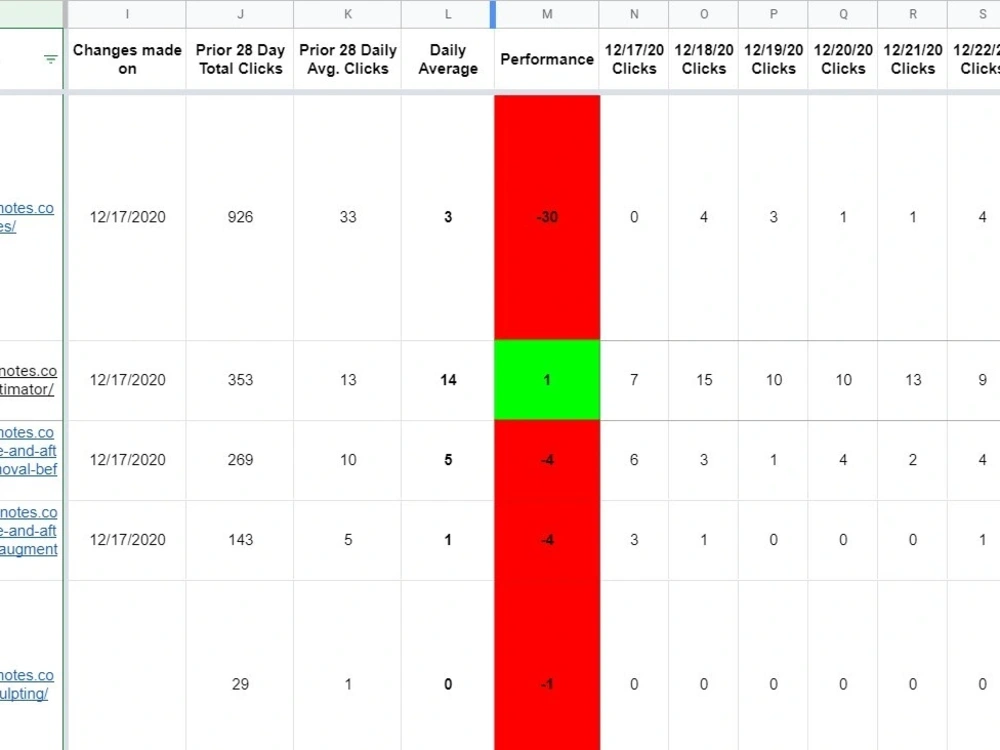Viewport: 1000px width, 750px height.
Task: Select the date cell in the 926 row
Action: pyautogui.click(x=127, y=217)
